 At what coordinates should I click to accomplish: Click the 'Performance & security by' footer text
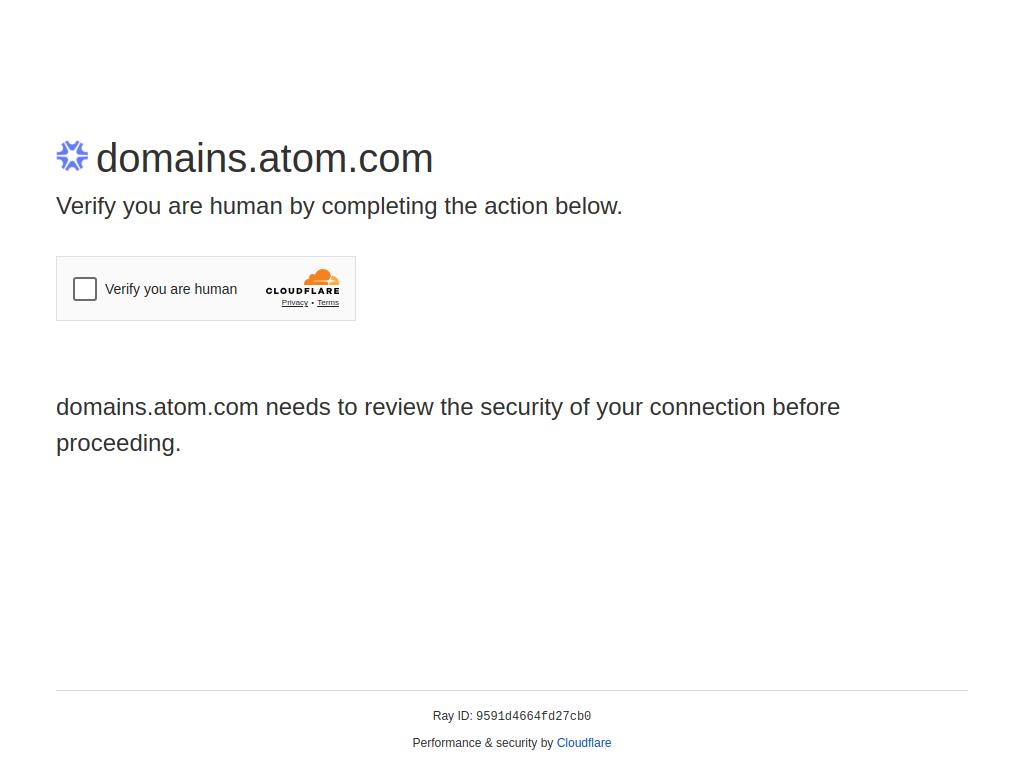point(483,743)
